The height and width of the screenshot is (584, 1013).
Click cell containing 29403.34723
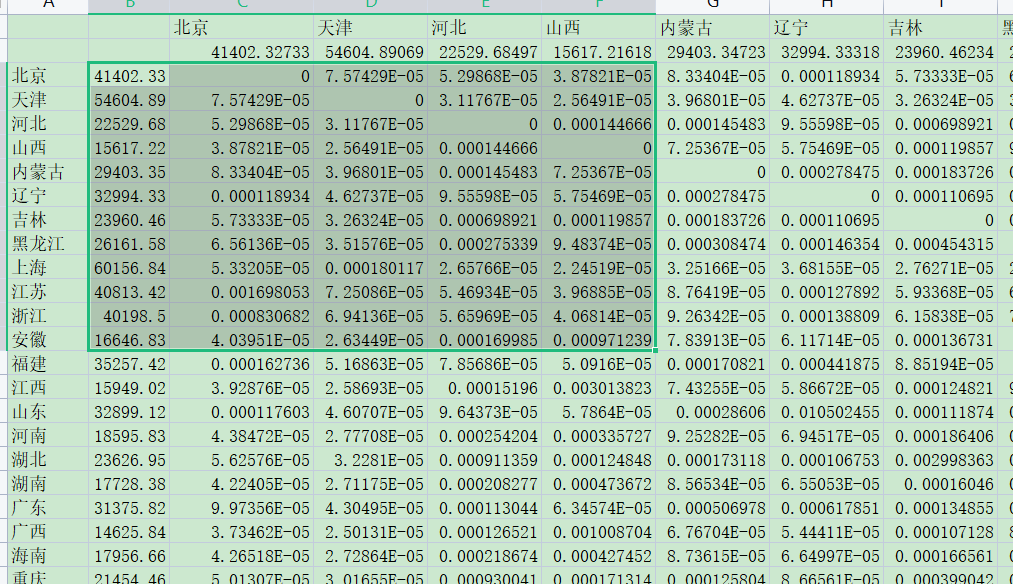(x=713, y=52)
